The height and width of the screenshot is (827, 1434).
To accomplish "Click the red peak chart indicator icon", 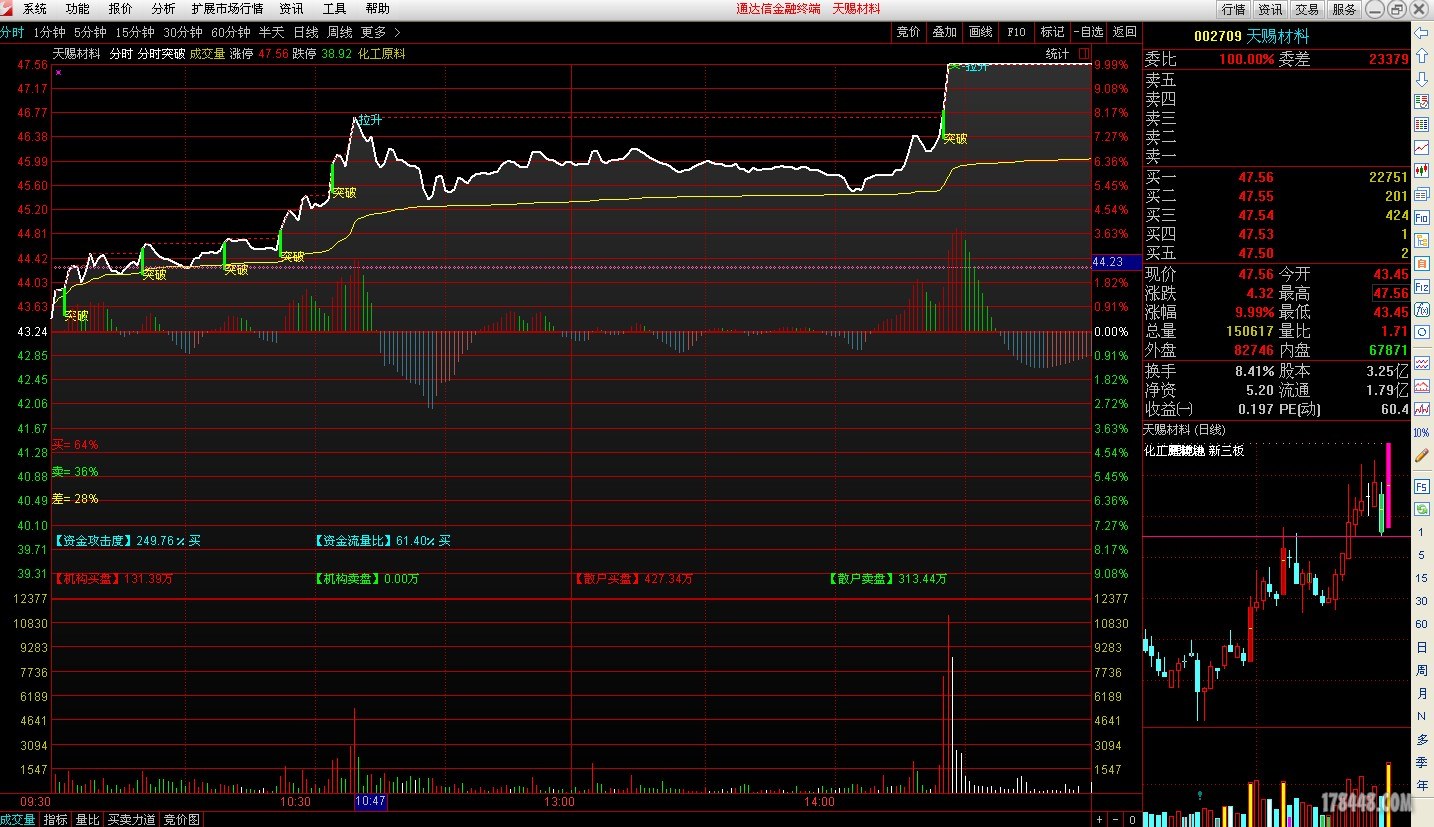I will click(1421, 385).
